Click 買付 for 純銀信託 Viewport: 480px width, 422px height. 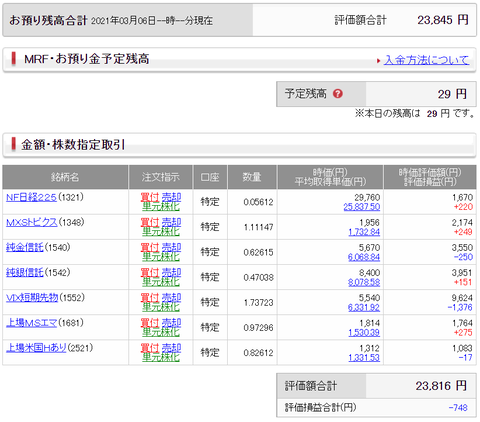150,272
